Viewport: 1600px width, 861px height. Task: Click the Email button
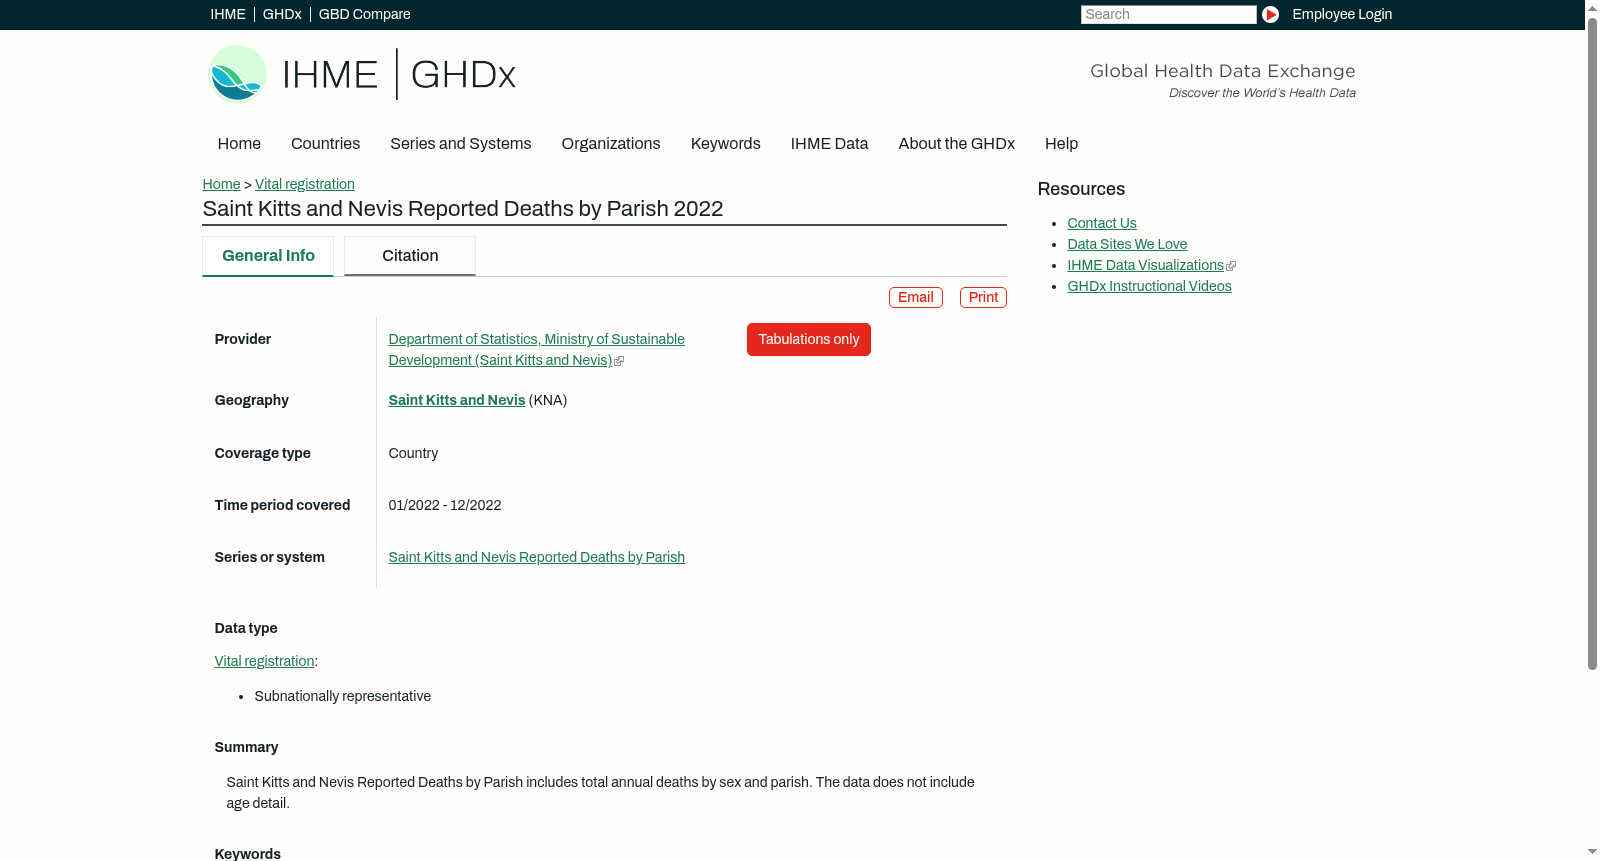pos(916,297)
